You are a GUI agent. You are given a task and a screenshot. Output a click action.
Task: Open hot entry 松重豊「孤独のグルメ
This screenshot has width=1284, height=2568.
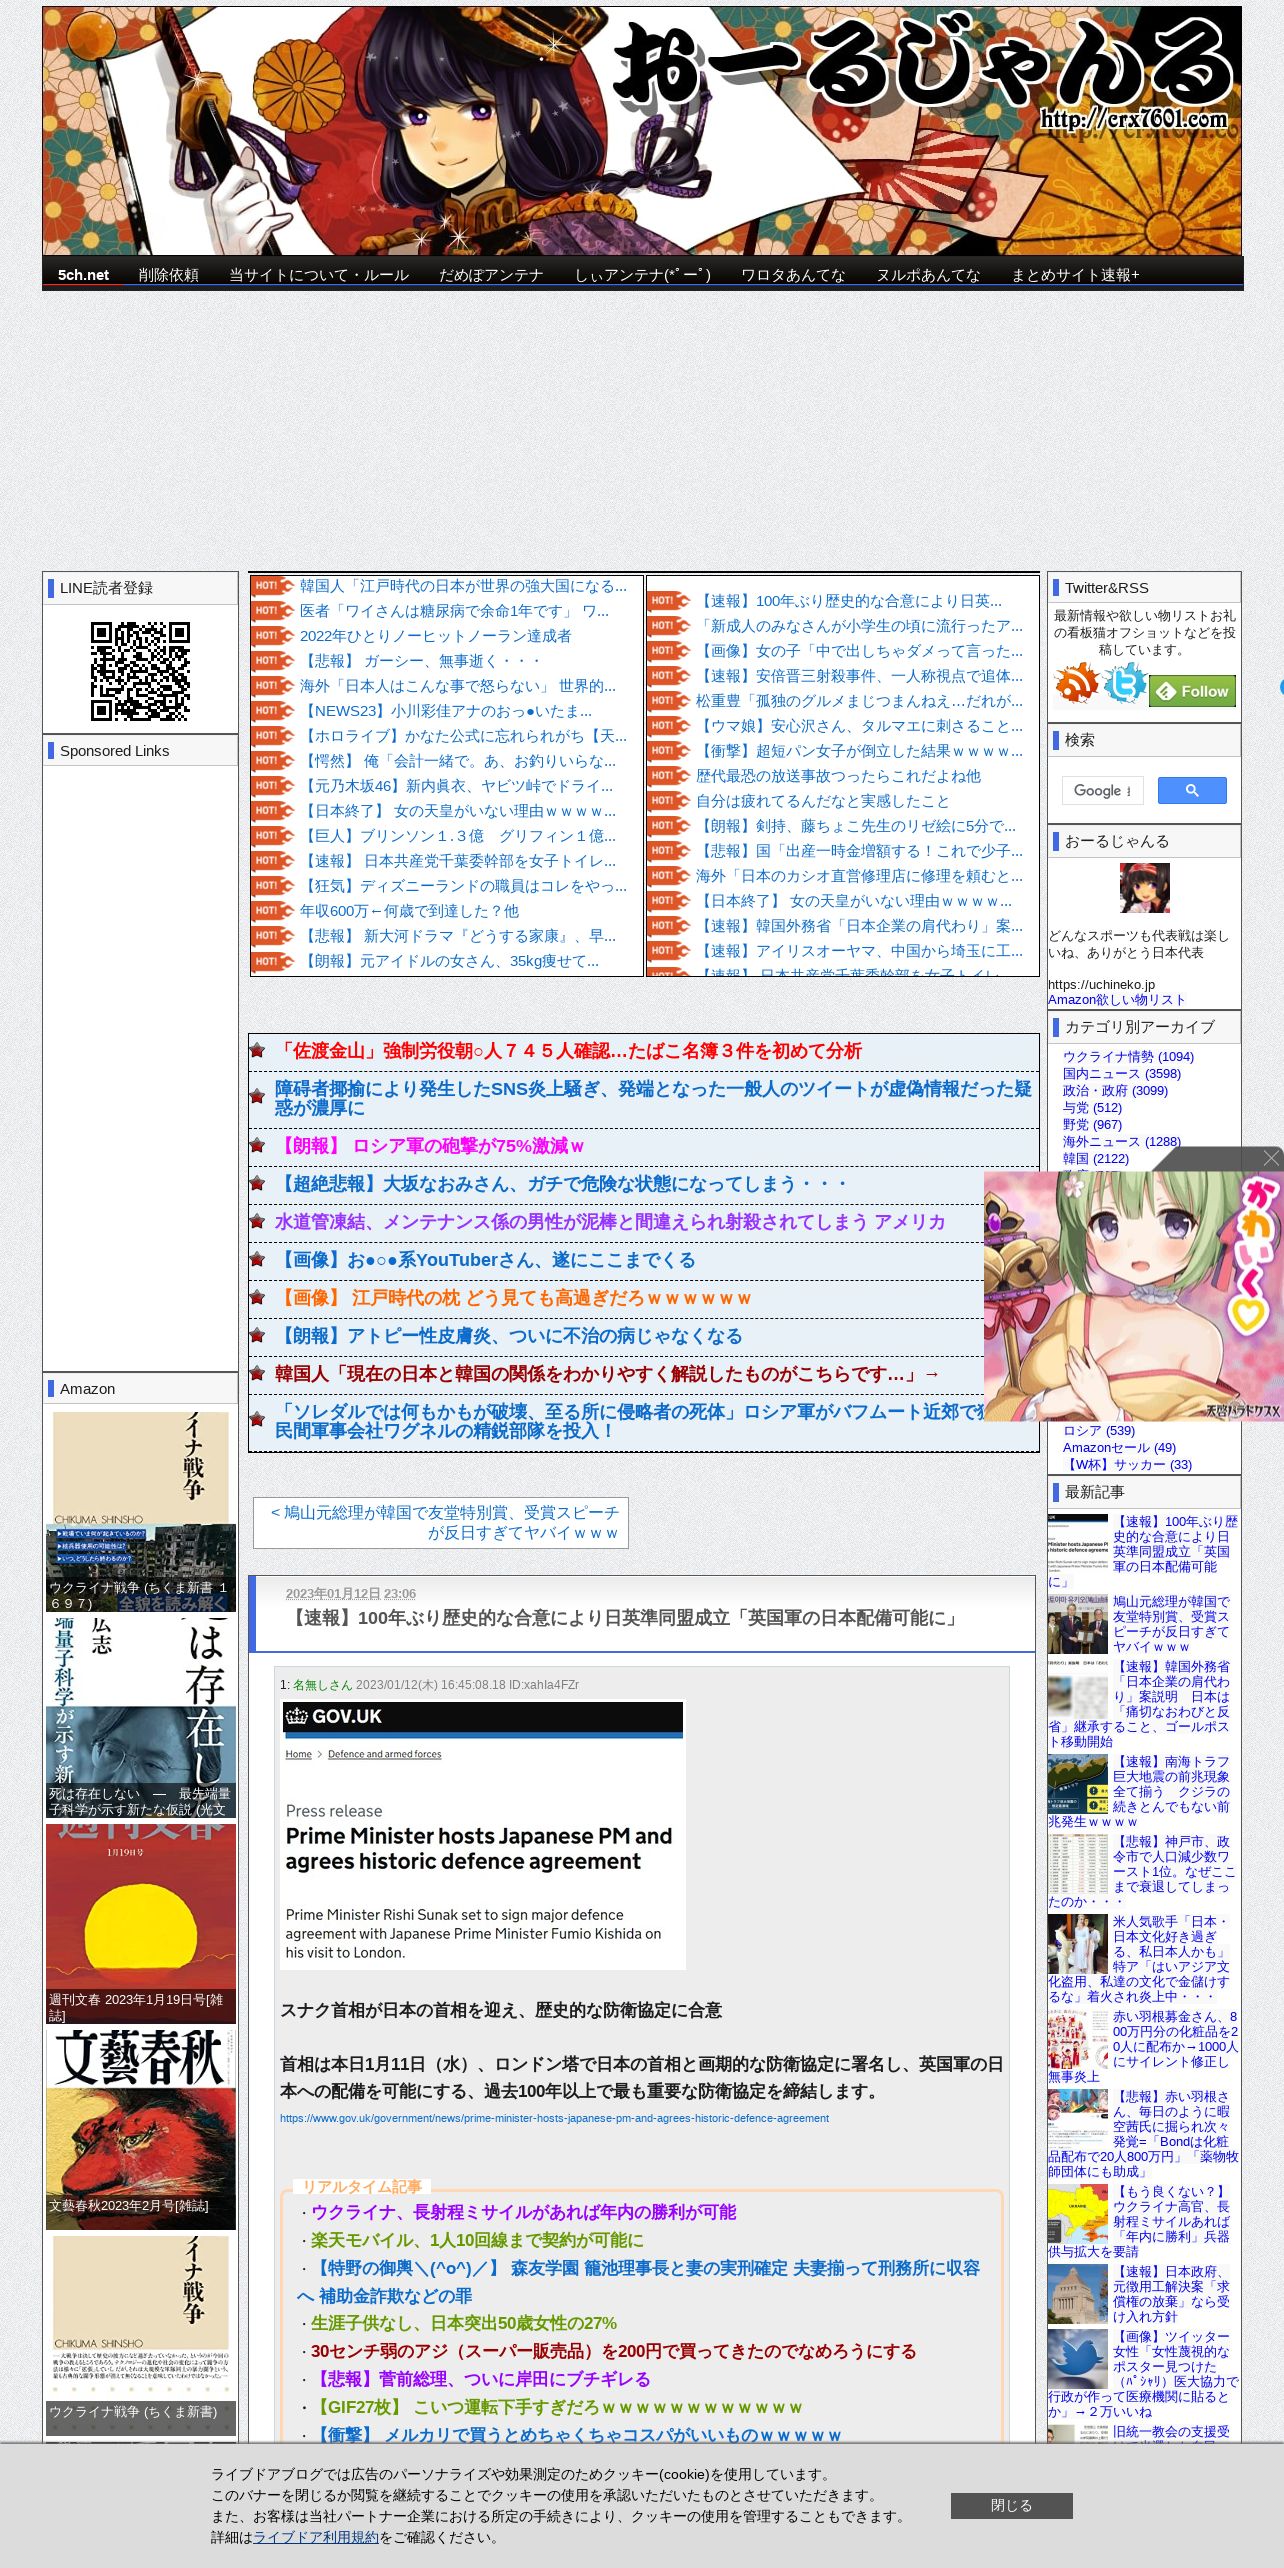pyautogui.click(x=859, y=701)
